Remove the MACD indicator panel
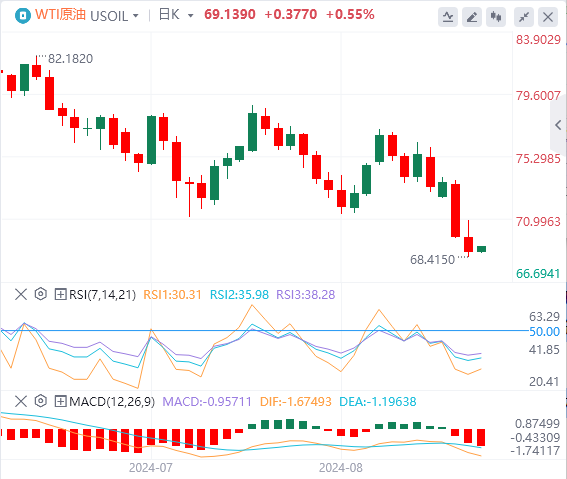567x479 pixels. pyautogui.click(x=21, y=401)
